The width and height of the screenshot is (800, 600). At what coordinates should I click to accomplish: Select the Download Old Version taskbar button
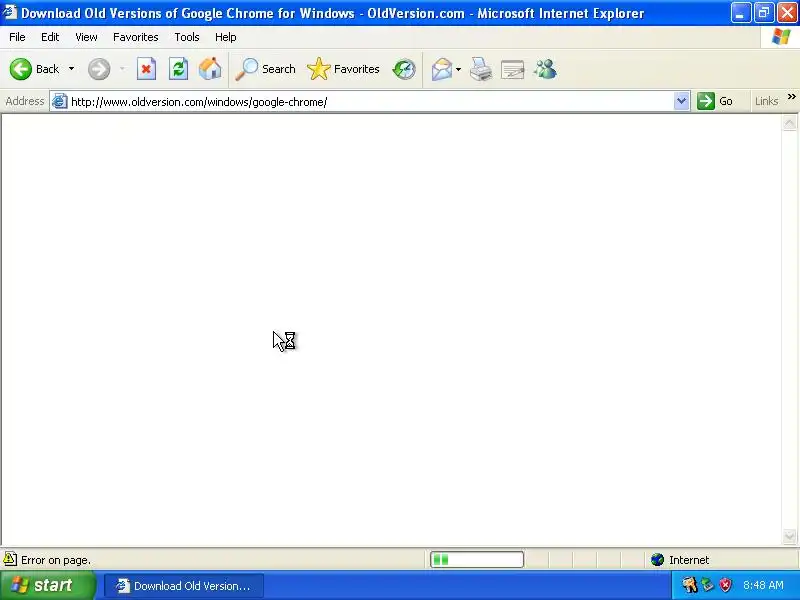pyautogui.click(x=184, y=586)
